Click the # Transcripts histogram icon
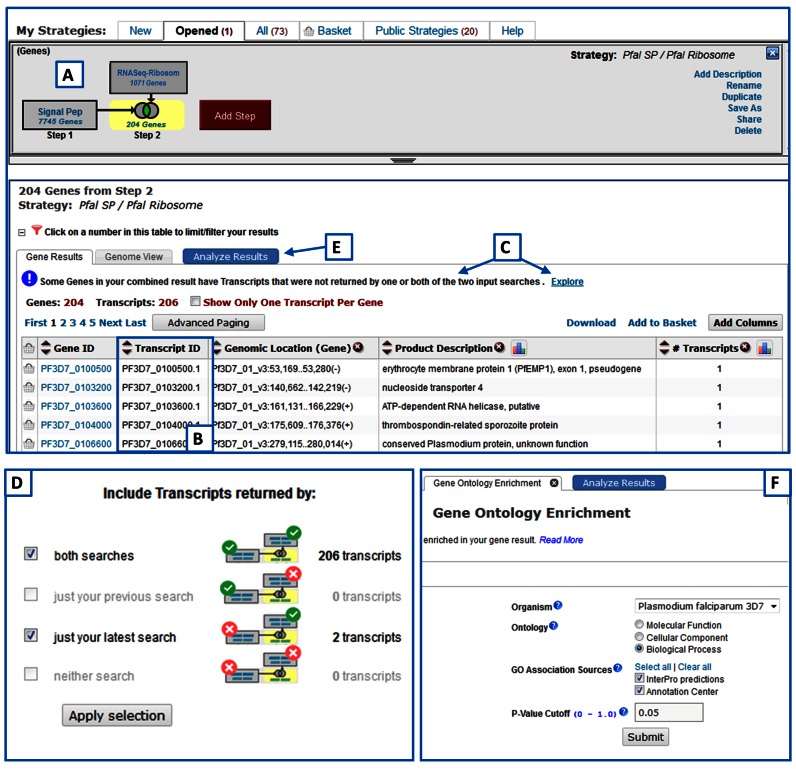The width and height of the screenshot is (796, 773). click(x=764, y=348)
